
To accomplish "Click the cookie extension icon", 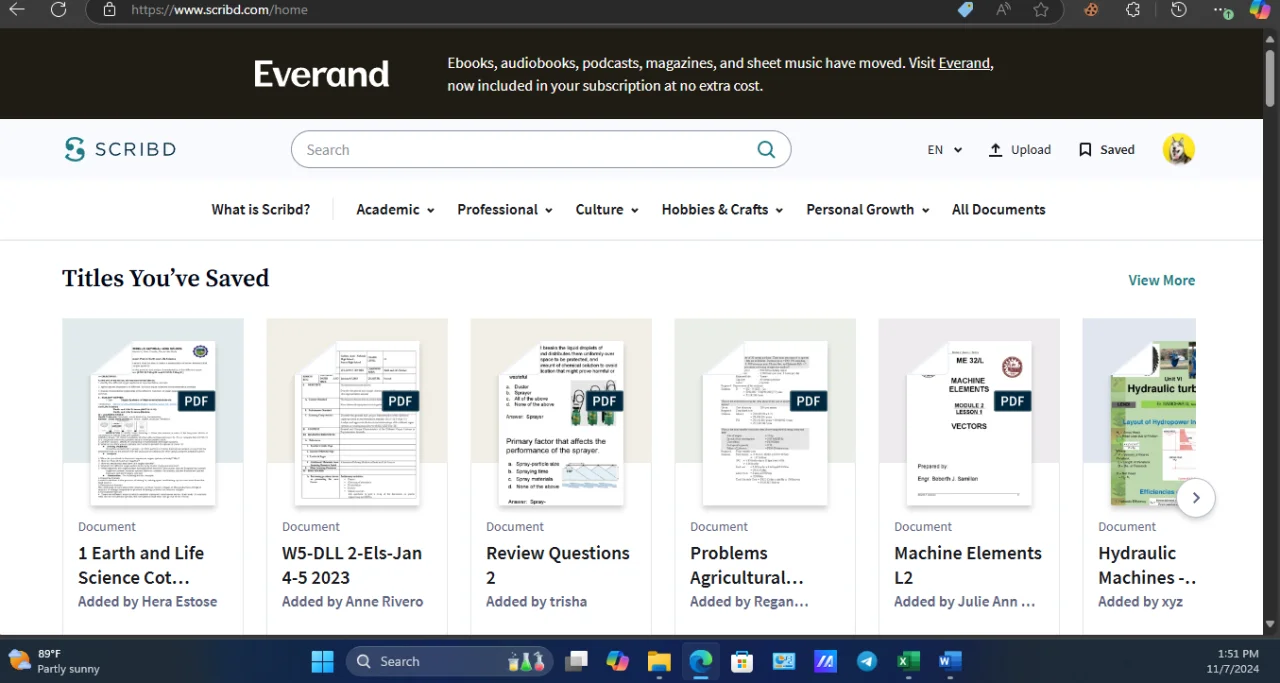I will (x=1091, y=9).
